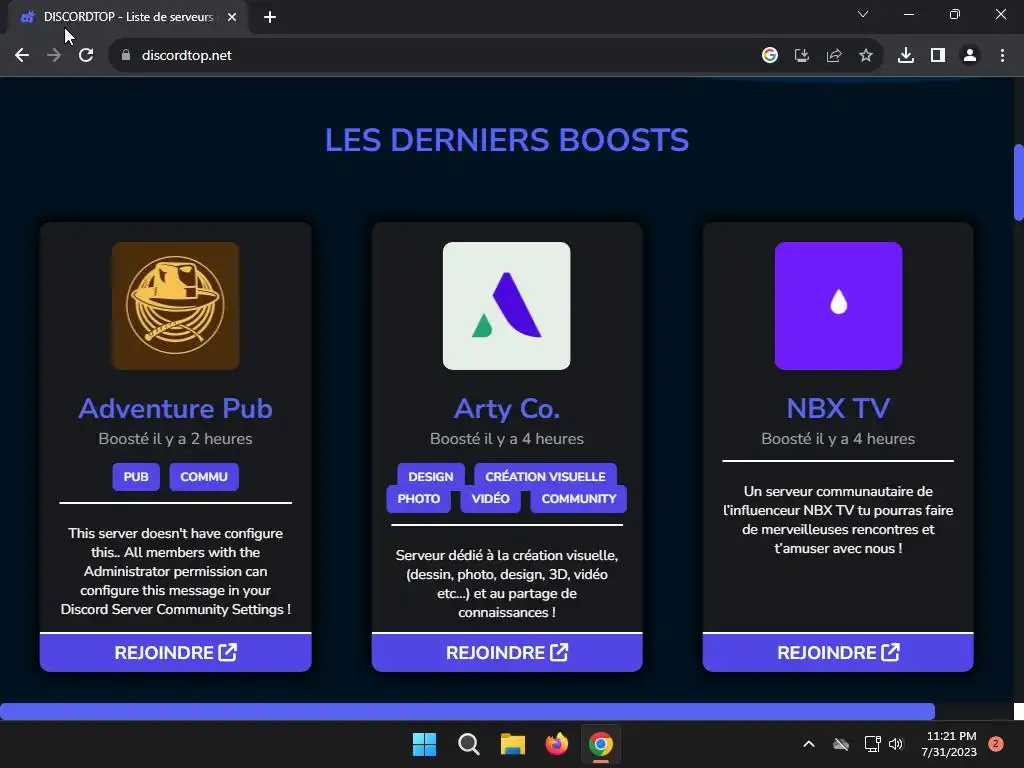The width and height of the screenshot is (1024, 768).
Task: Click the browser forward arrow
Action: point(54,56)
